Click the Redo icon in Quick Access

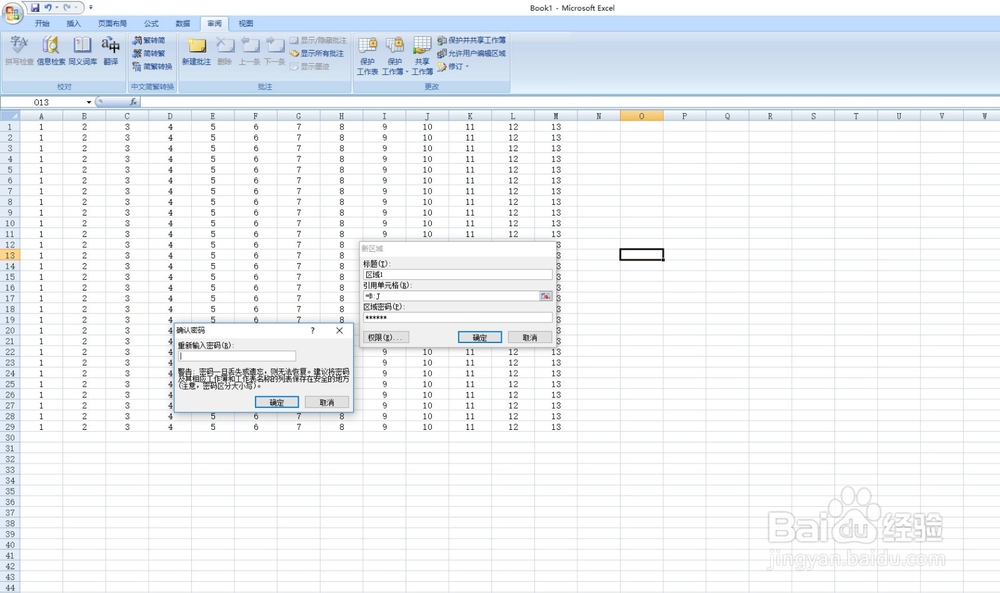[x=67, y=8]
